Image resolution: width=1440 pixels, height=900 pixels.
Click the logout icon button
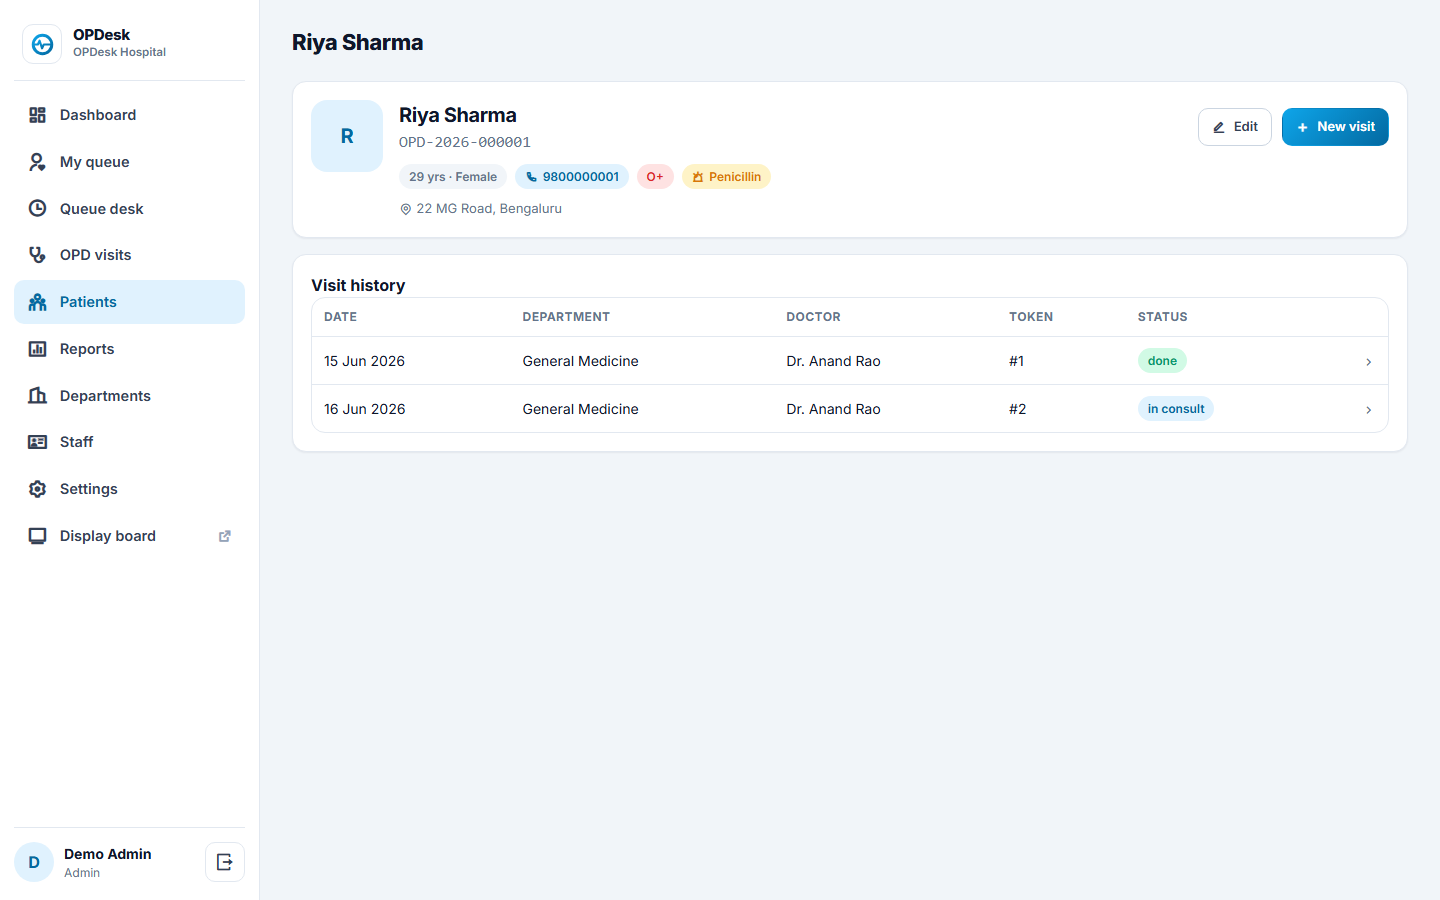(x=225, y=862)
